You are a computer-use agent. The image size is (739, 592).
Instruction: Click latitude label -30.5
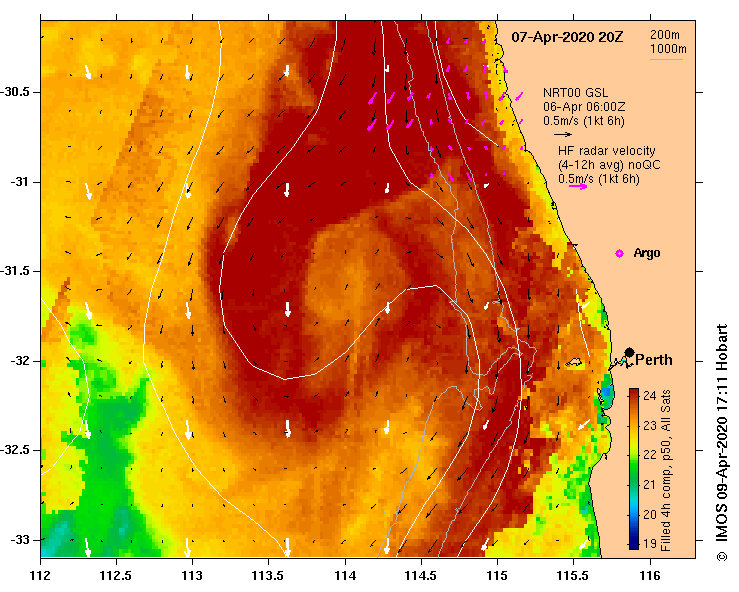point(16,92)
